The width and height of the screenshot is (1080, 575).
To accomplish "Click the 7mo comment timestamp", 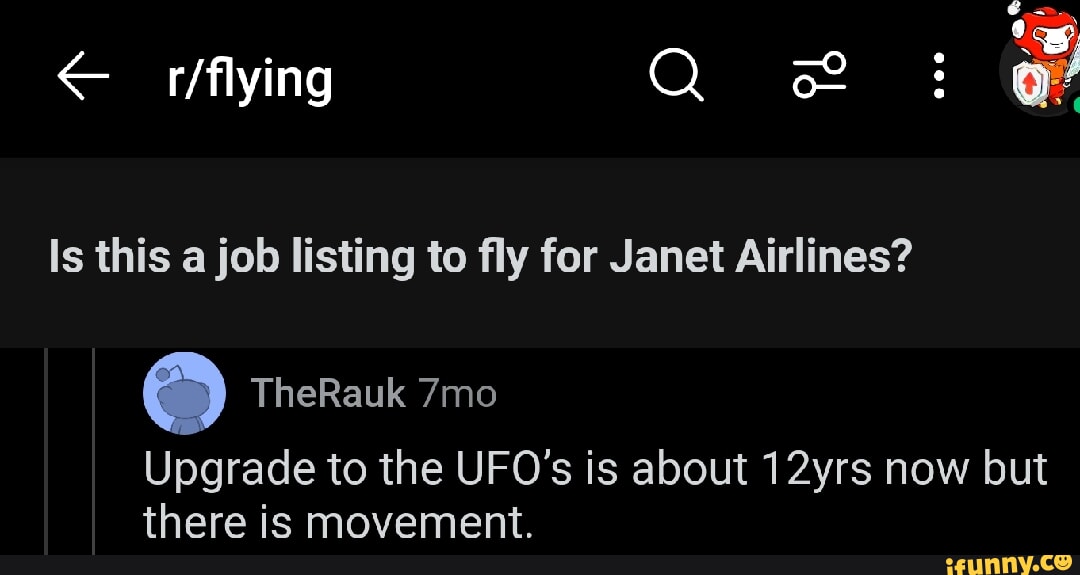I will 457,394.
